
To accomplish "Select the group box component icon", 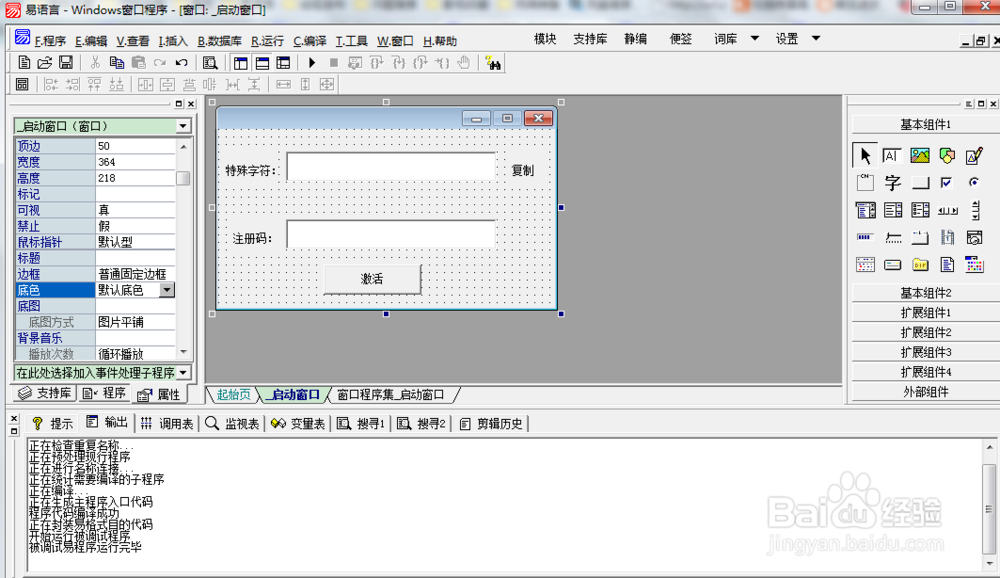I will pos(865,182).
